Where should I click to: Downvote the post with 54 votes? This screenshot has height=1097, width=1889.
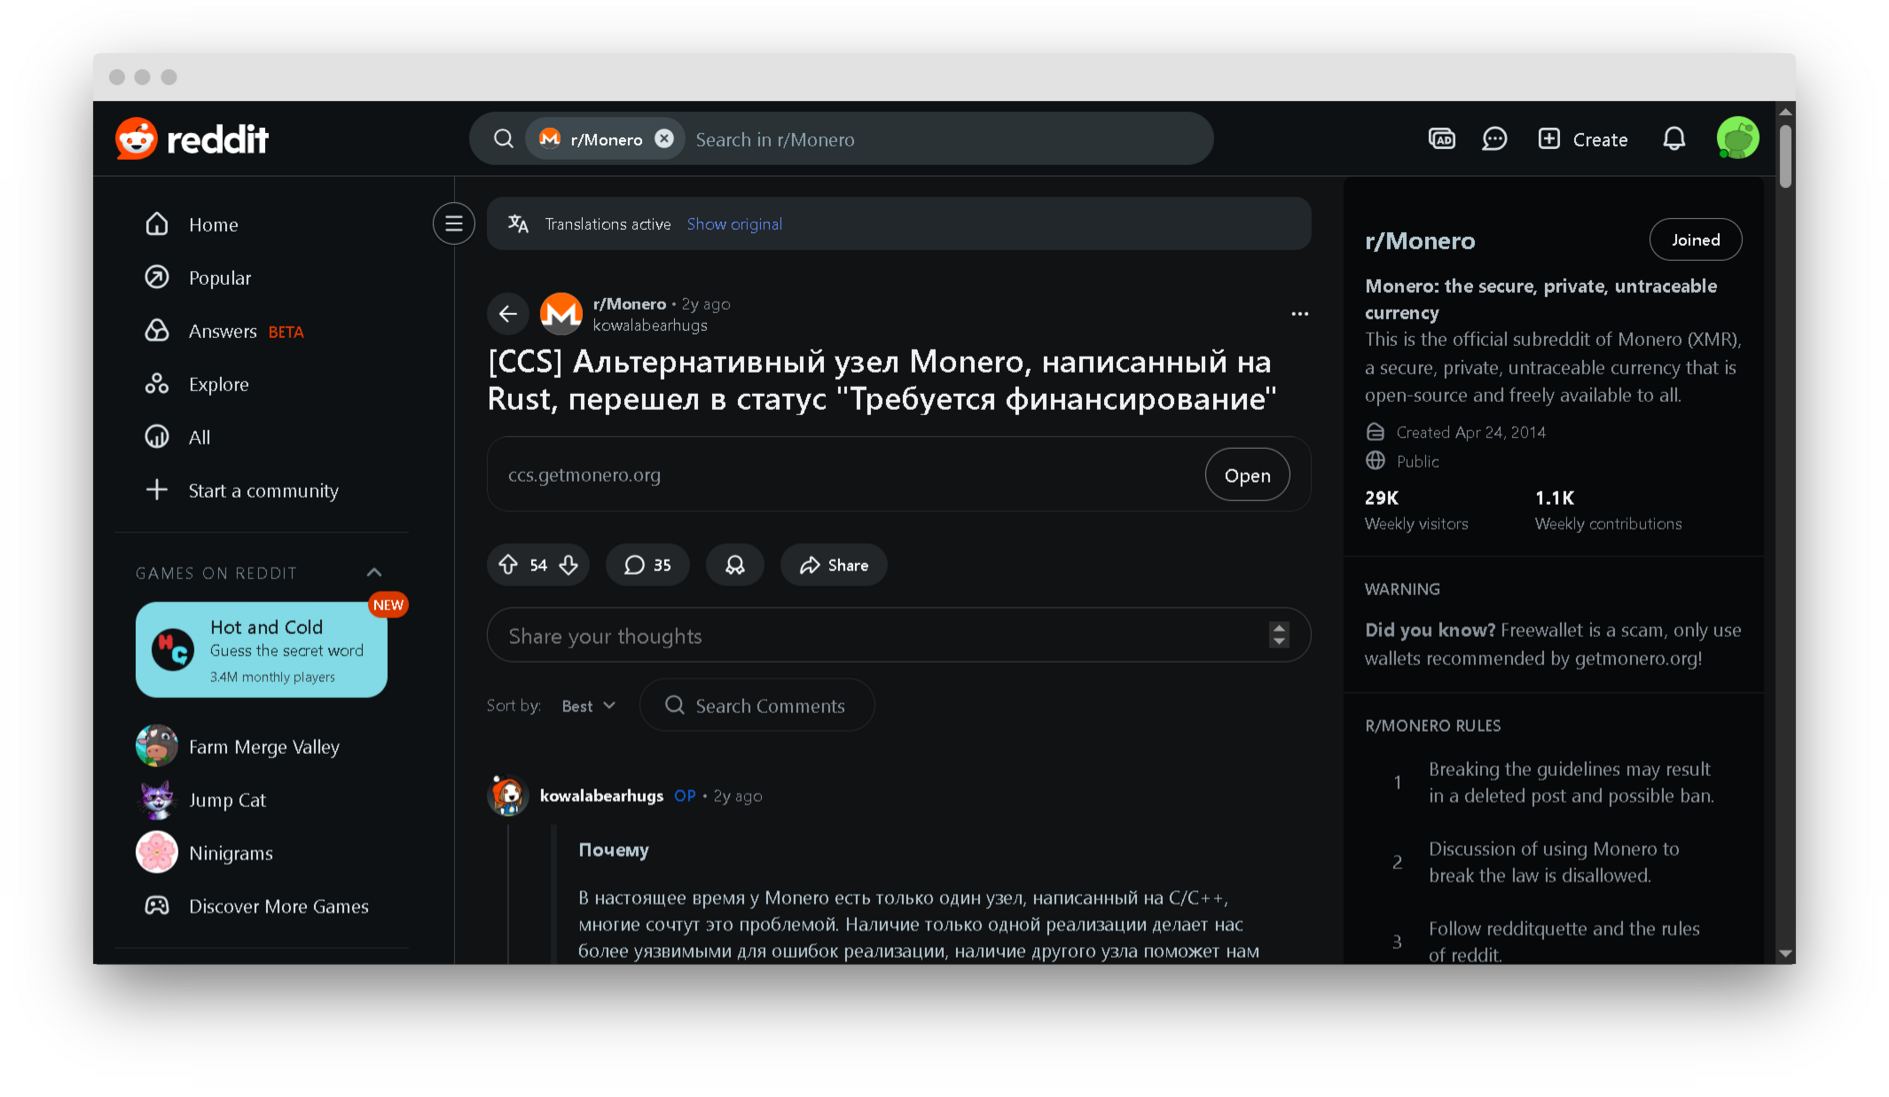click(569, 565)
